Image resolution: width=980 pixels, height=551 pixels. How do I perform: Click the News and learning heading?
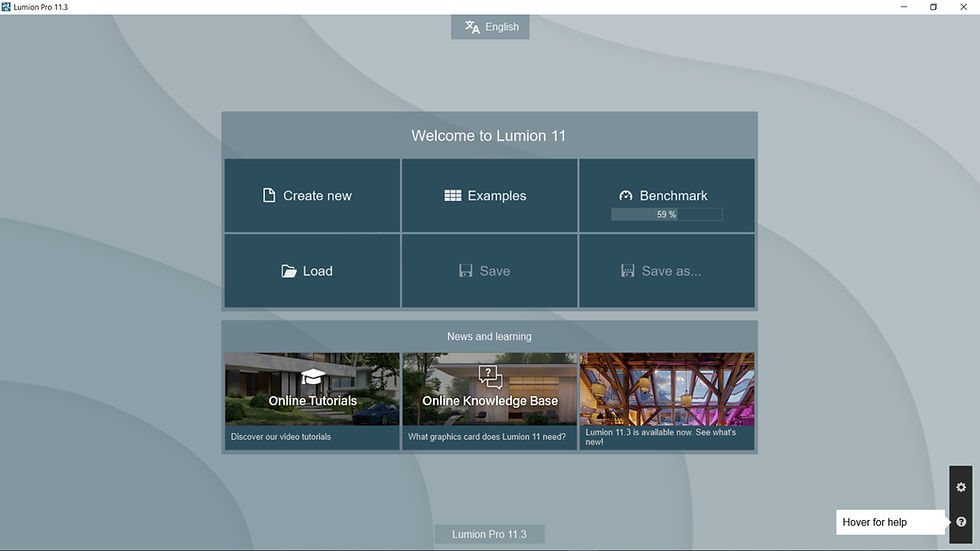489,336
